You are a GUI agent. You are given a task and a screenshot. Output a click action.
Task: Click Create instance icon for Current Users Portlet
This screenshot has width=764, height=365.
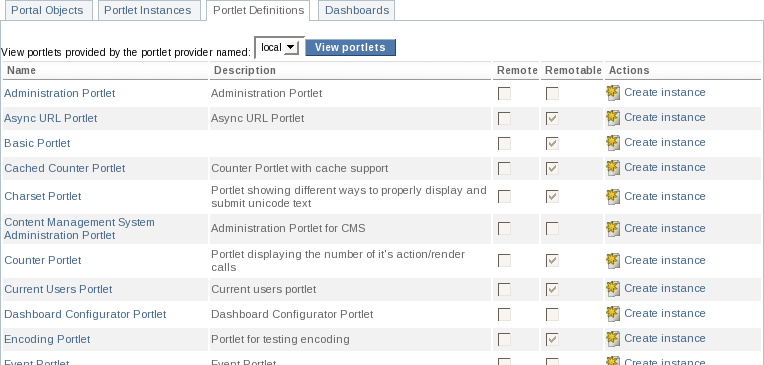pos(613,288)
